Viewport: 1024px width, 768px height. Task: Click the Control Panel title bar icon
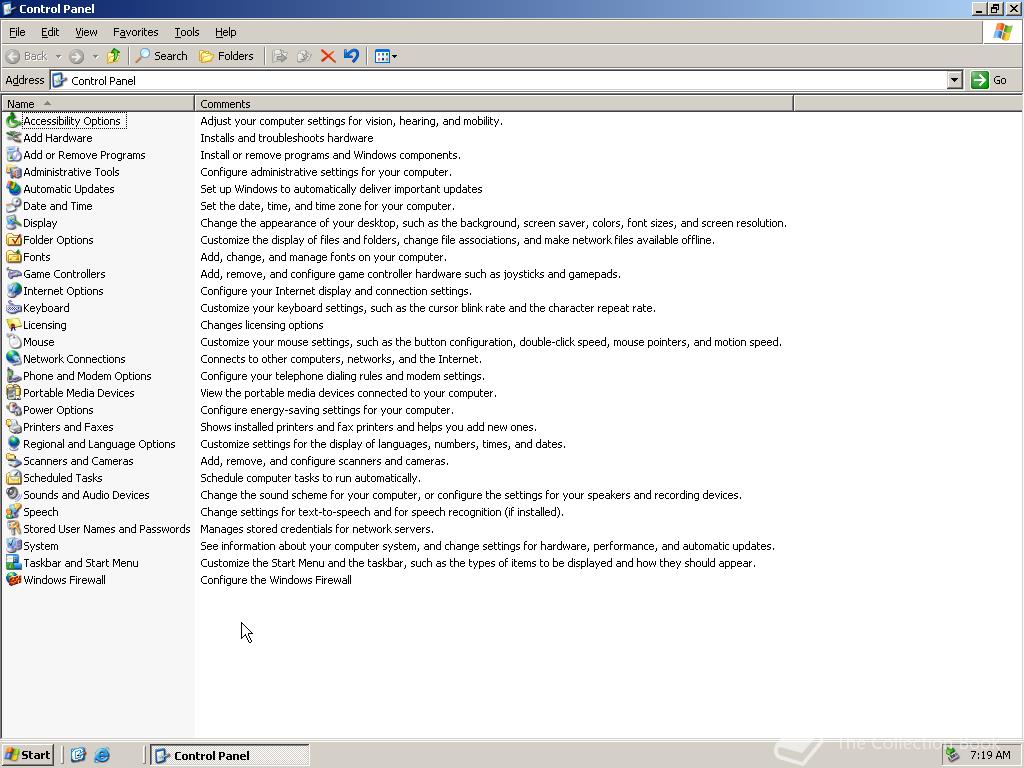pyautogui.click(x=9, y=8)
